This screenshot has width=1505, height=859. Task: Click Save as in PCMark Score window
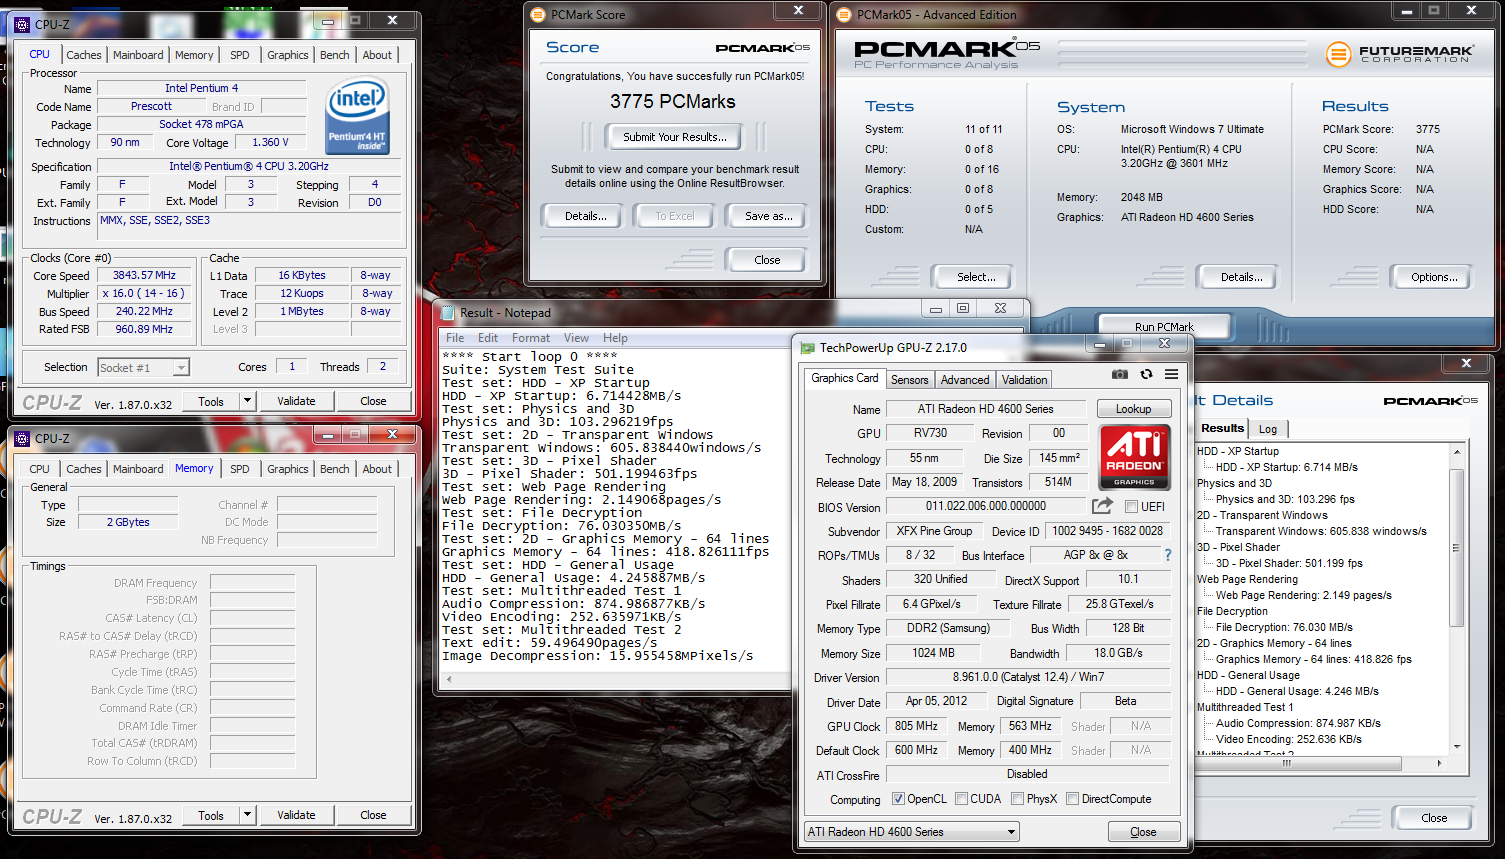(768, 216)
